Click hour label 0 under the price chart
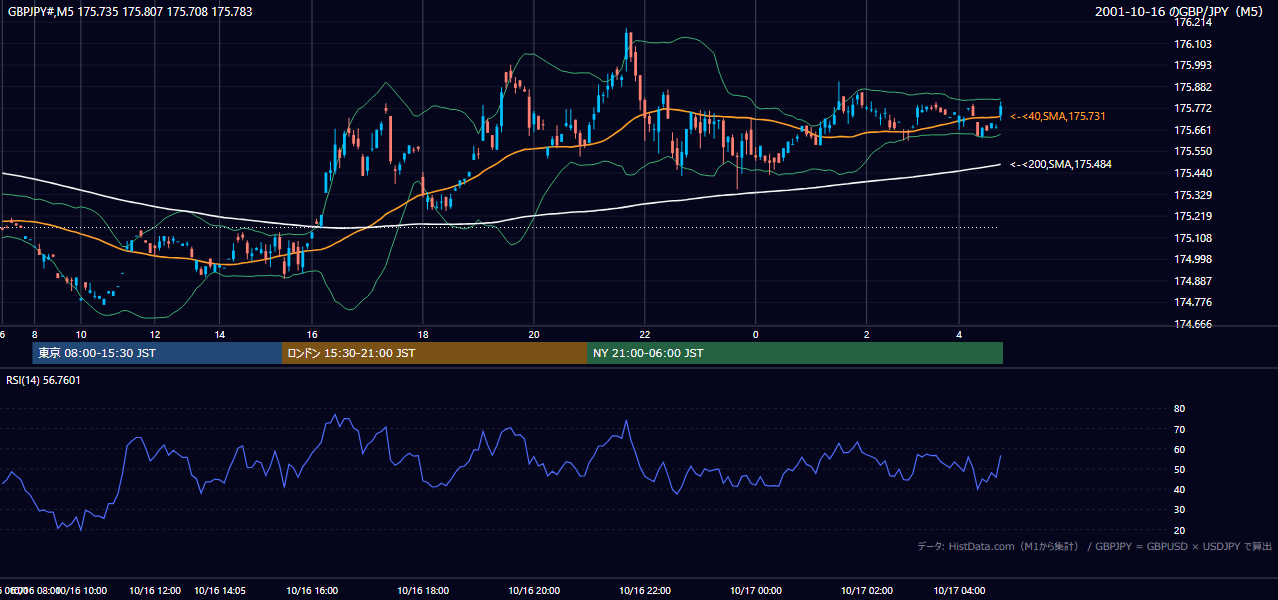1278x600 pixels. click(x=756, y=334)
